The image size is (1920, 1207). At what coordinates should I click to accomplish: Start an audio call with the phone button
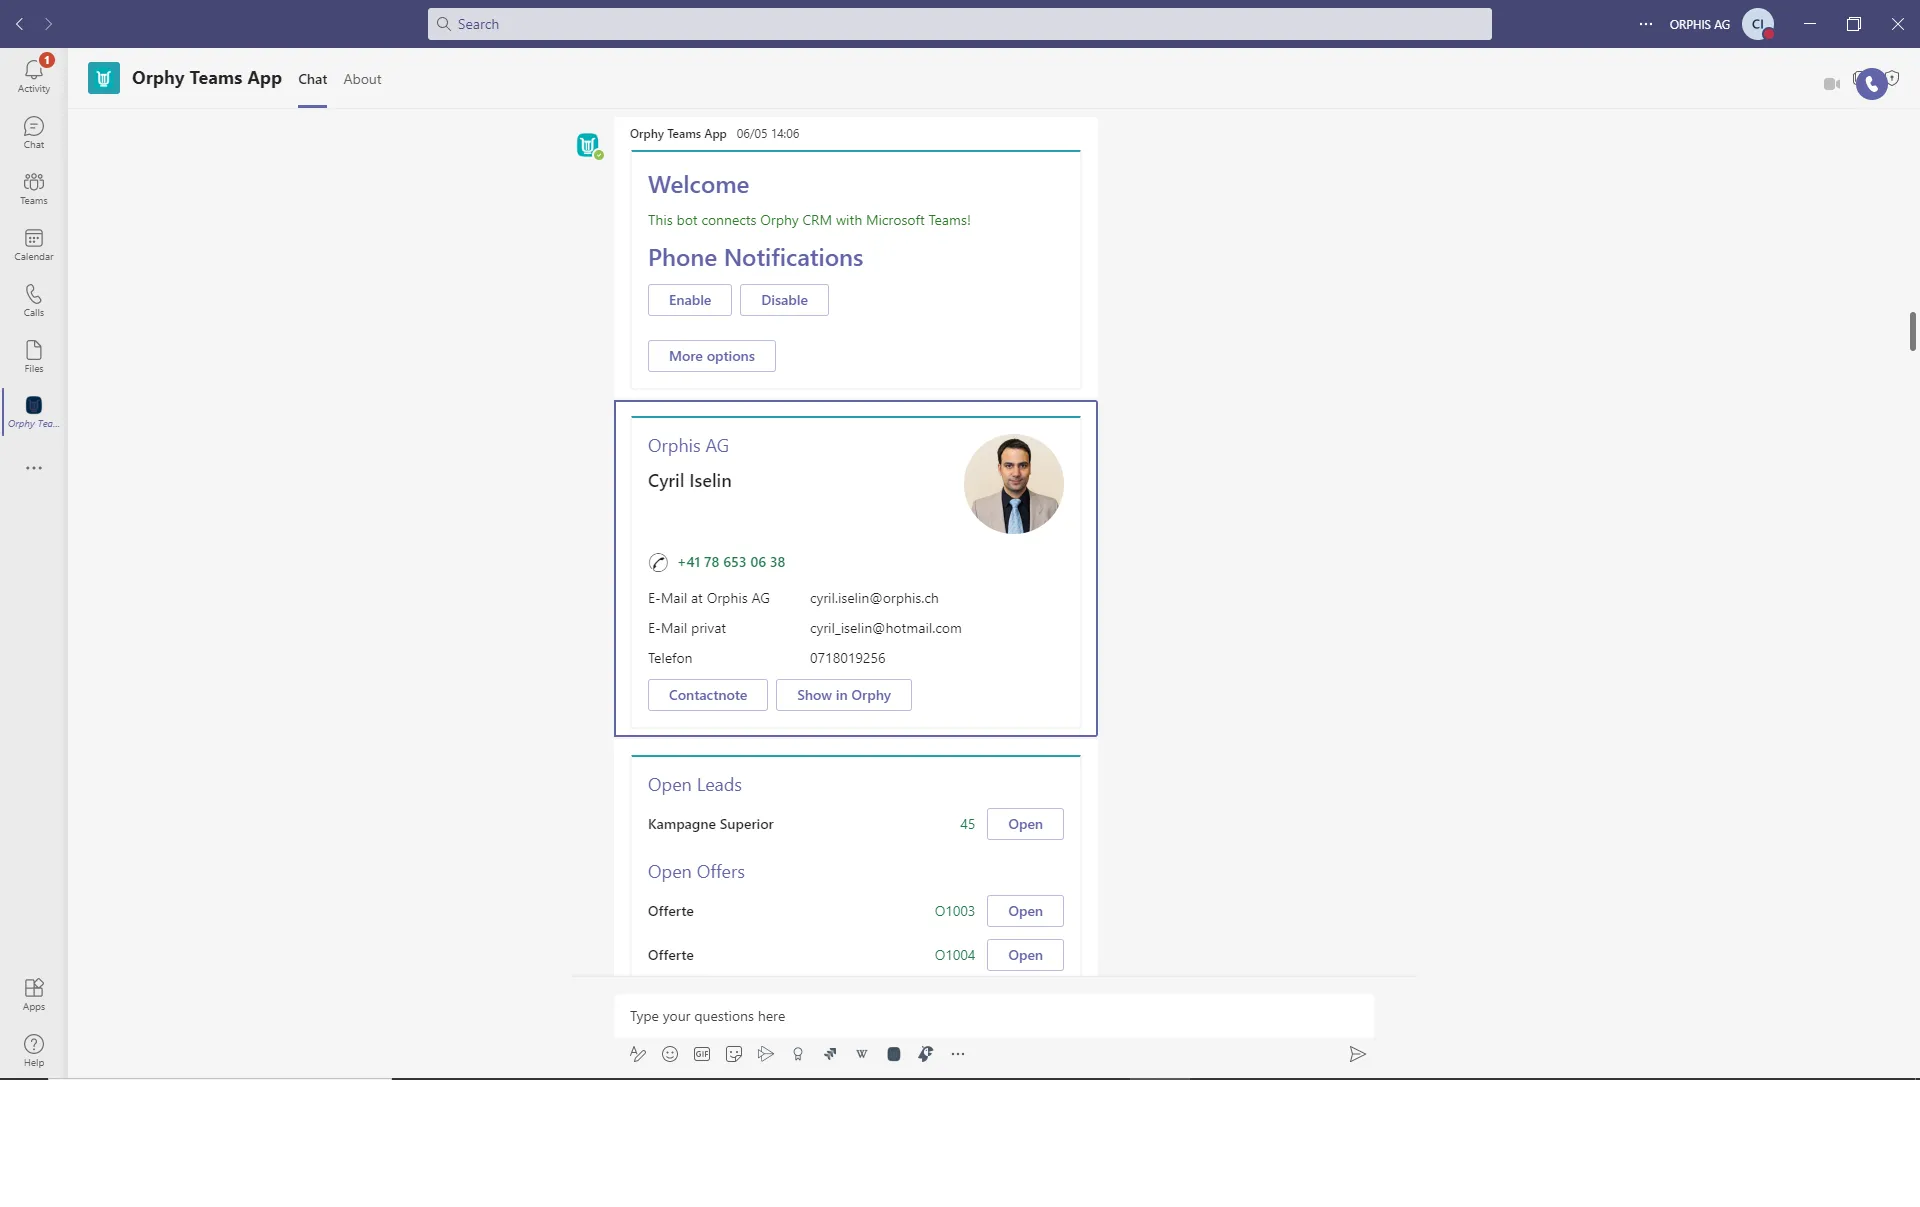click(1871, 84)
